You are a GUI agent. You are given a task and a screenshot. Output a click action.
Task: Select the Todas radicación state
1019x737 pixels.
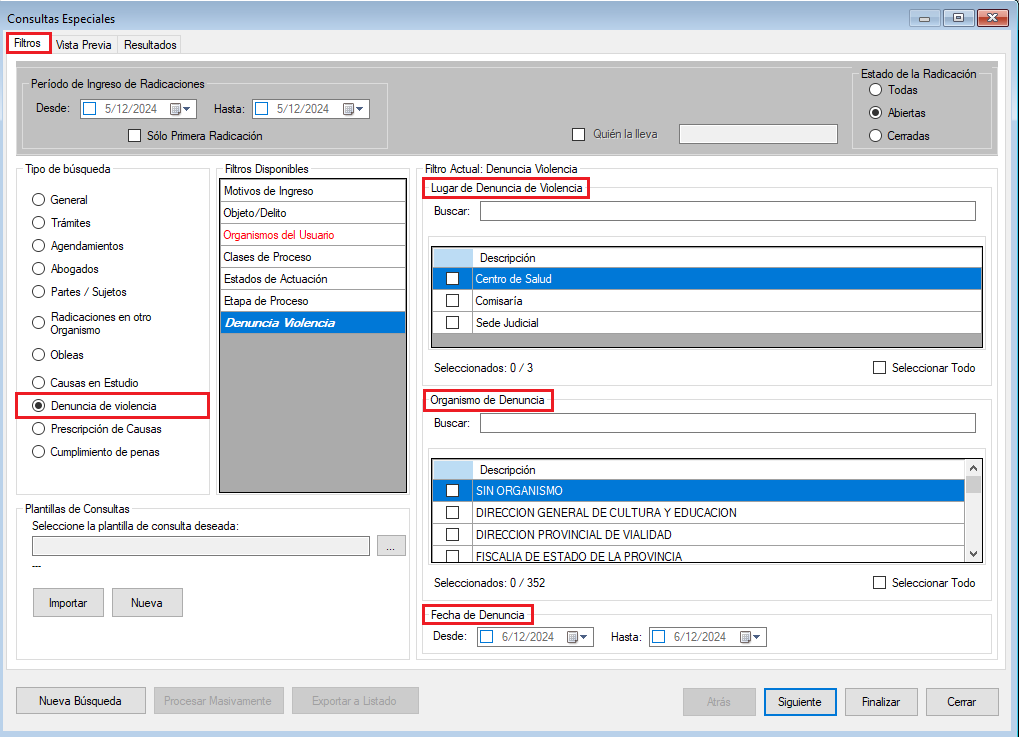[876, 90]
